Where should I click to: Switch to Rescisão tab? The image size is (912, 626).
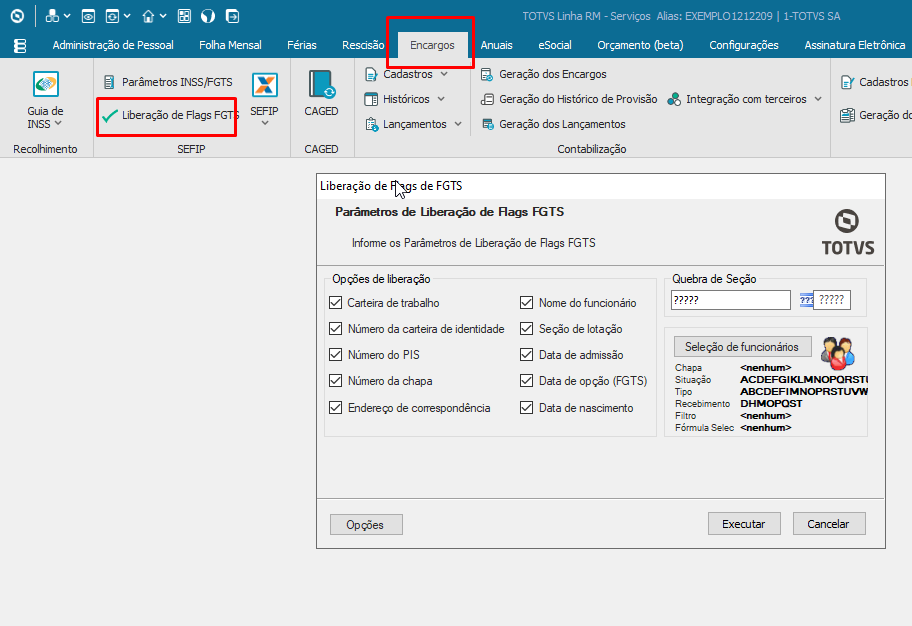[x=363, y=45]
